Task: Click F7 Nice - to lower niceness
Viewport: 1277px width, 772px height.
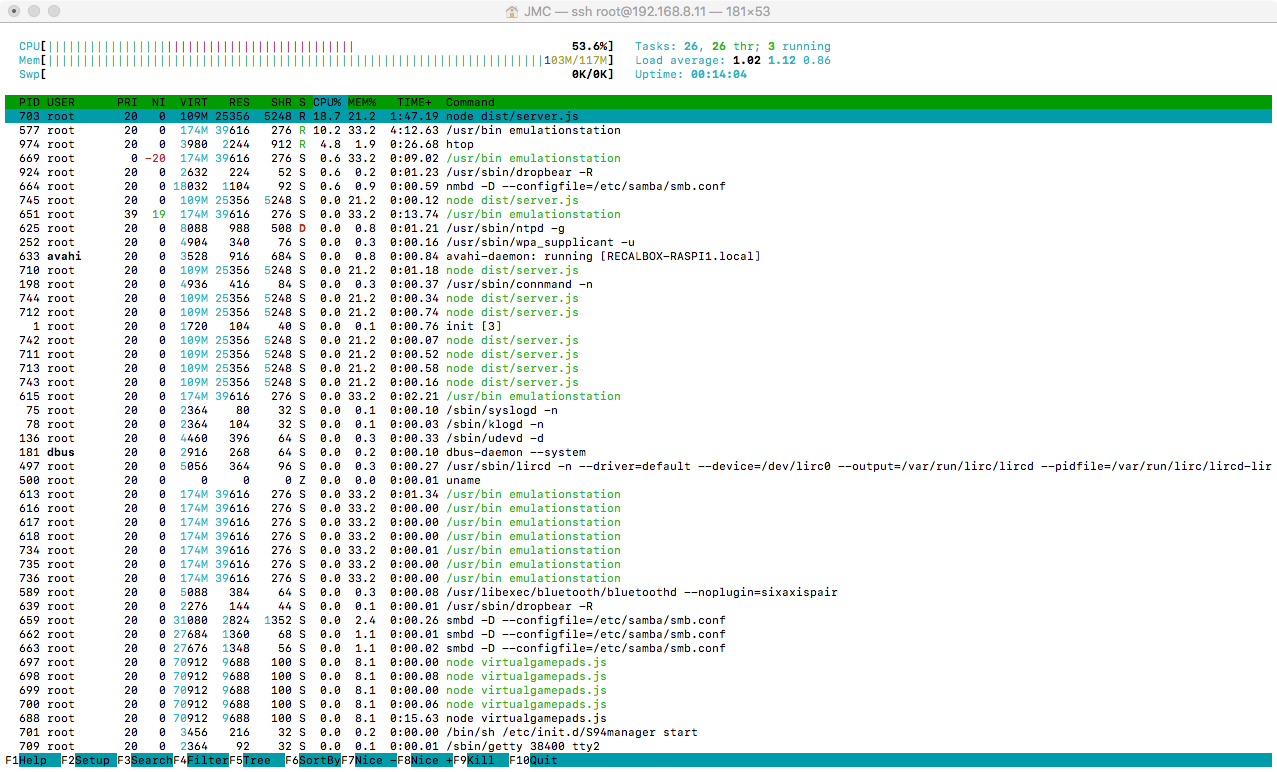Action: pyautogui.click(x=369, y=760)
